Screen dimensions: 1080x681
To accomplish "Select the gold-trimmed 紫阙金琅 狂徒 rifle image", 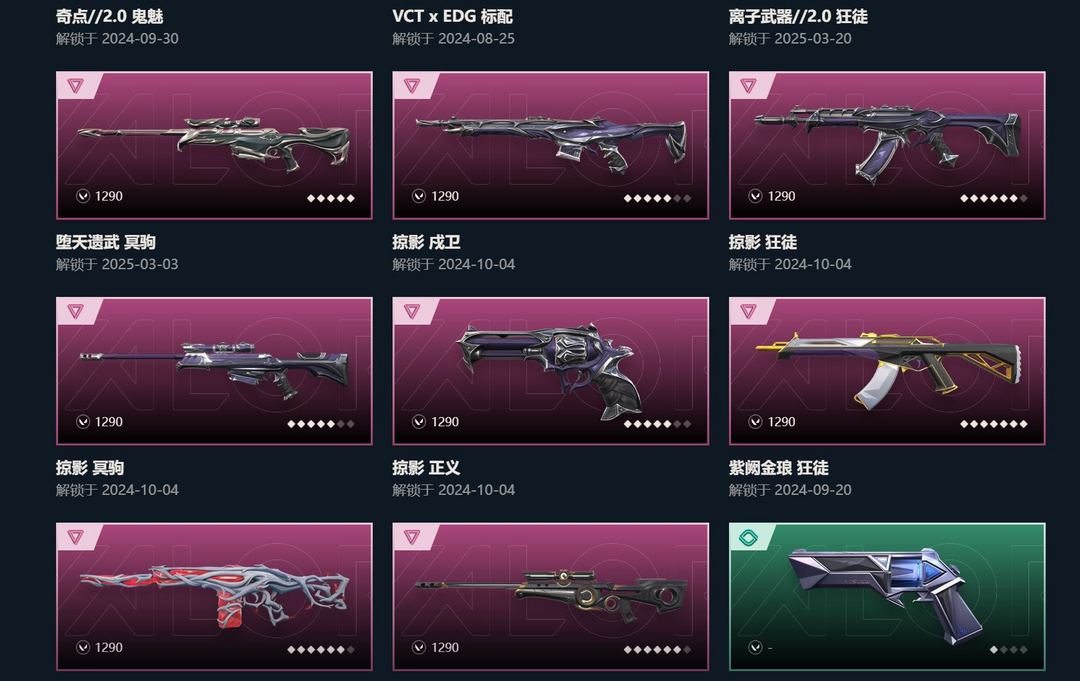I will (x=889, y=367).
